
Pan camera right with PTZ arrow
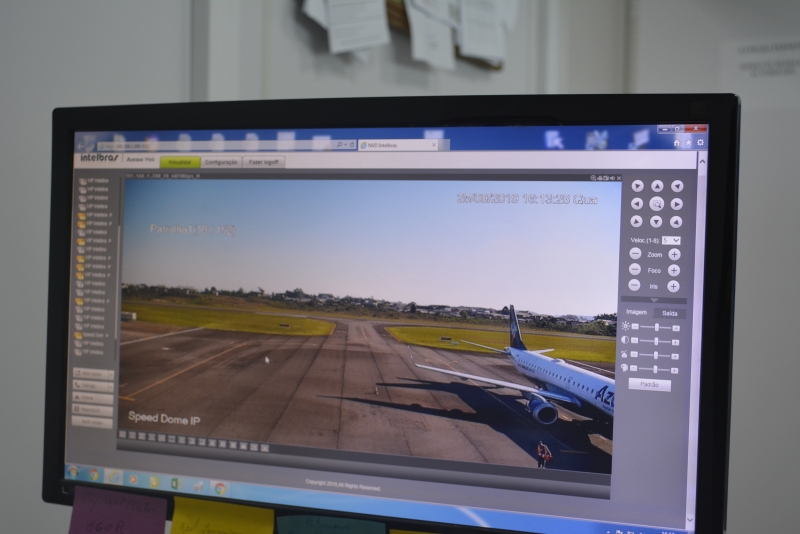pos(676,204)
